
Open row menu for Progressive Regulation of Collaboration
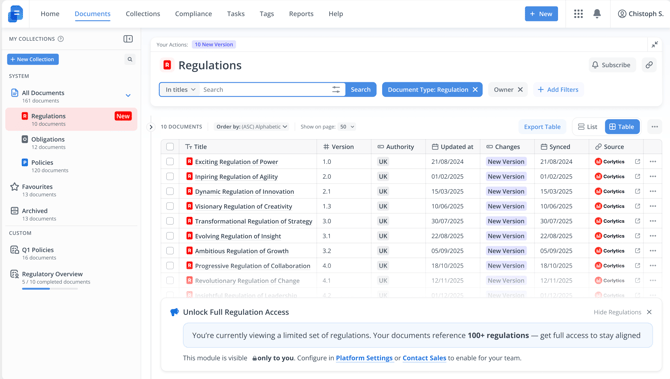[653, 265]
